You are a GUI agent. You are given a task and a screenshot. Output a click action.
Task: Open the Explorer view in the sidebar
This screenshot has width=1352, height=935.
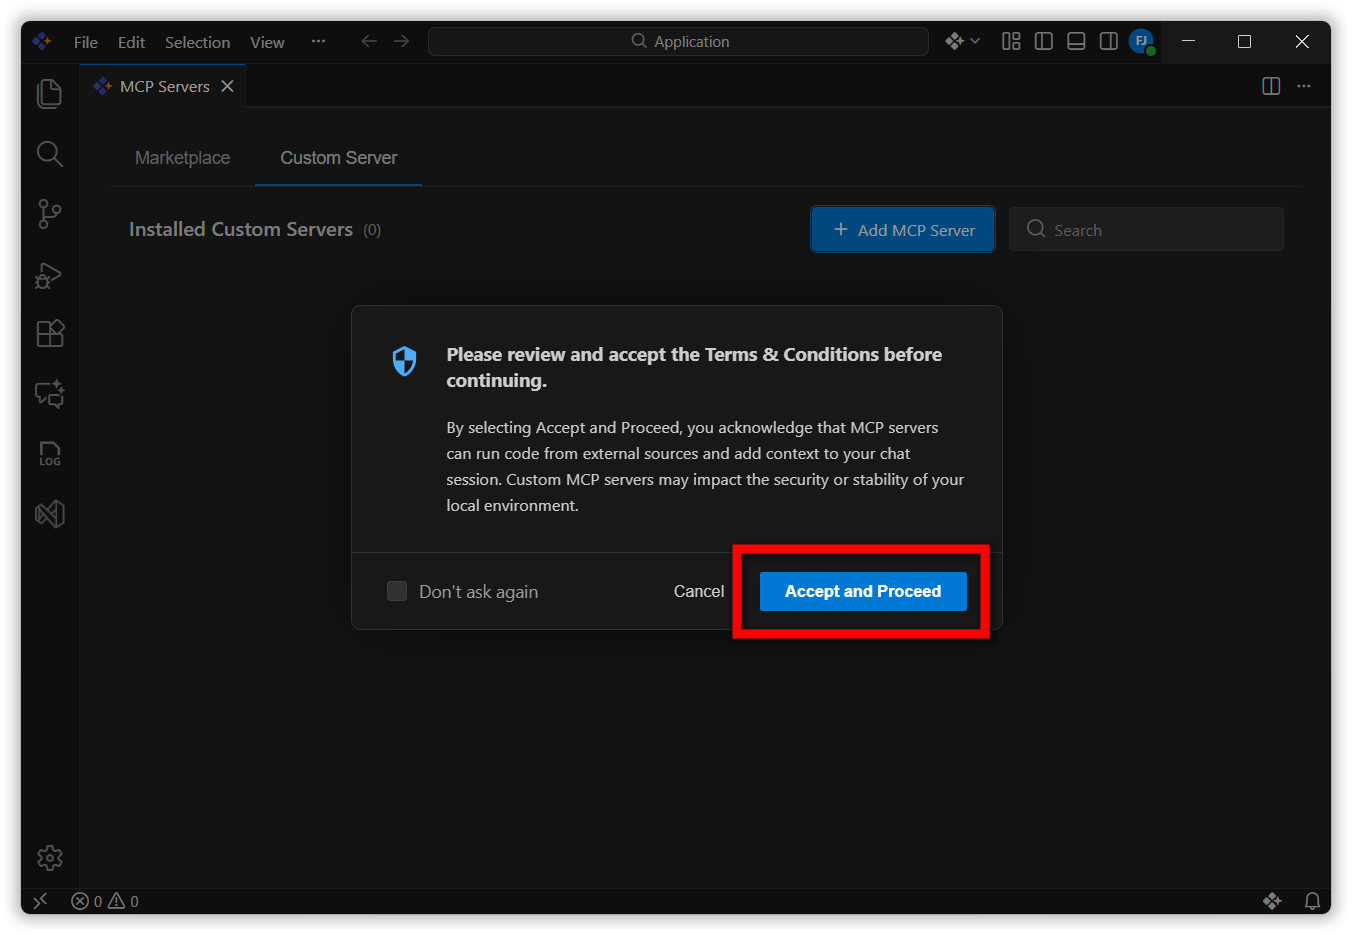tap(49, 93)
